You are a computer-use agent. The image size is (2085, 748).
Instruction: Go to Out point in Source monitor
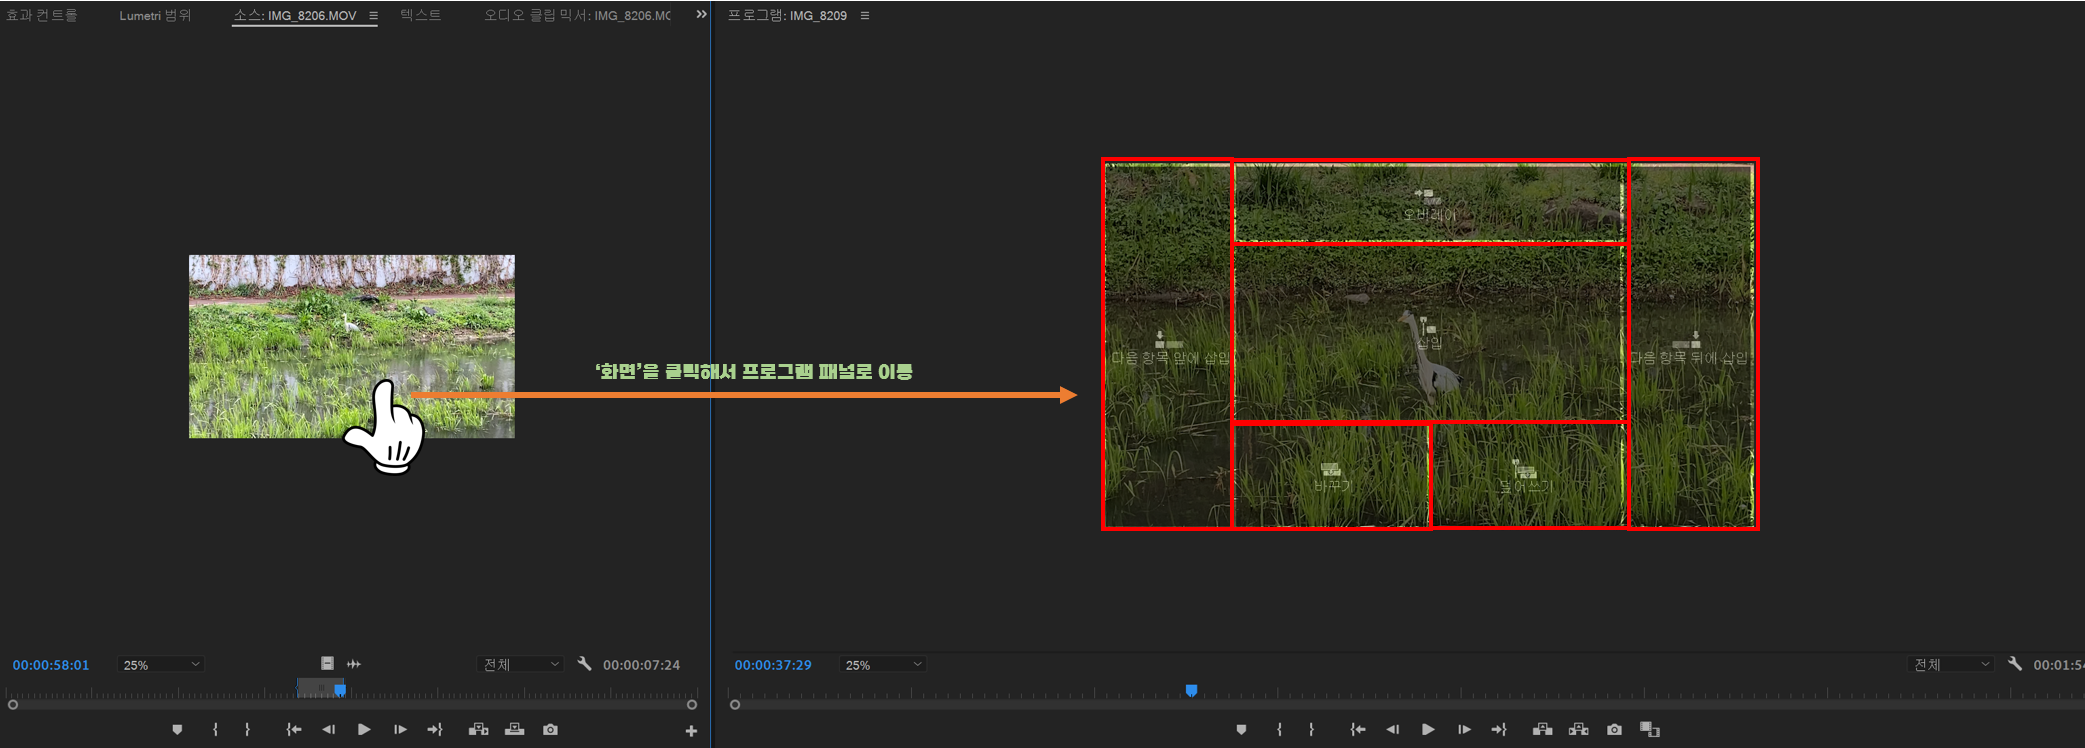(x=435, y=730)
